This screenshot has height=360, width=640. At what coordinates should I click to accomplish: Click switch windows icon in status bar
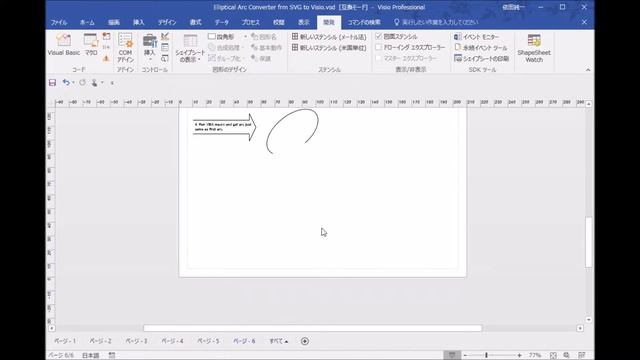(x=582, y=356)
